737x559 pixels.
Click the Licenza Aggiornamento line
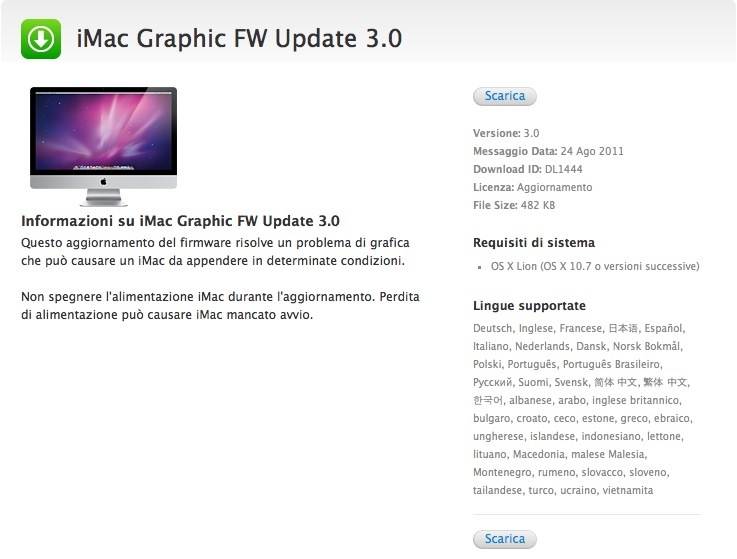532,187
